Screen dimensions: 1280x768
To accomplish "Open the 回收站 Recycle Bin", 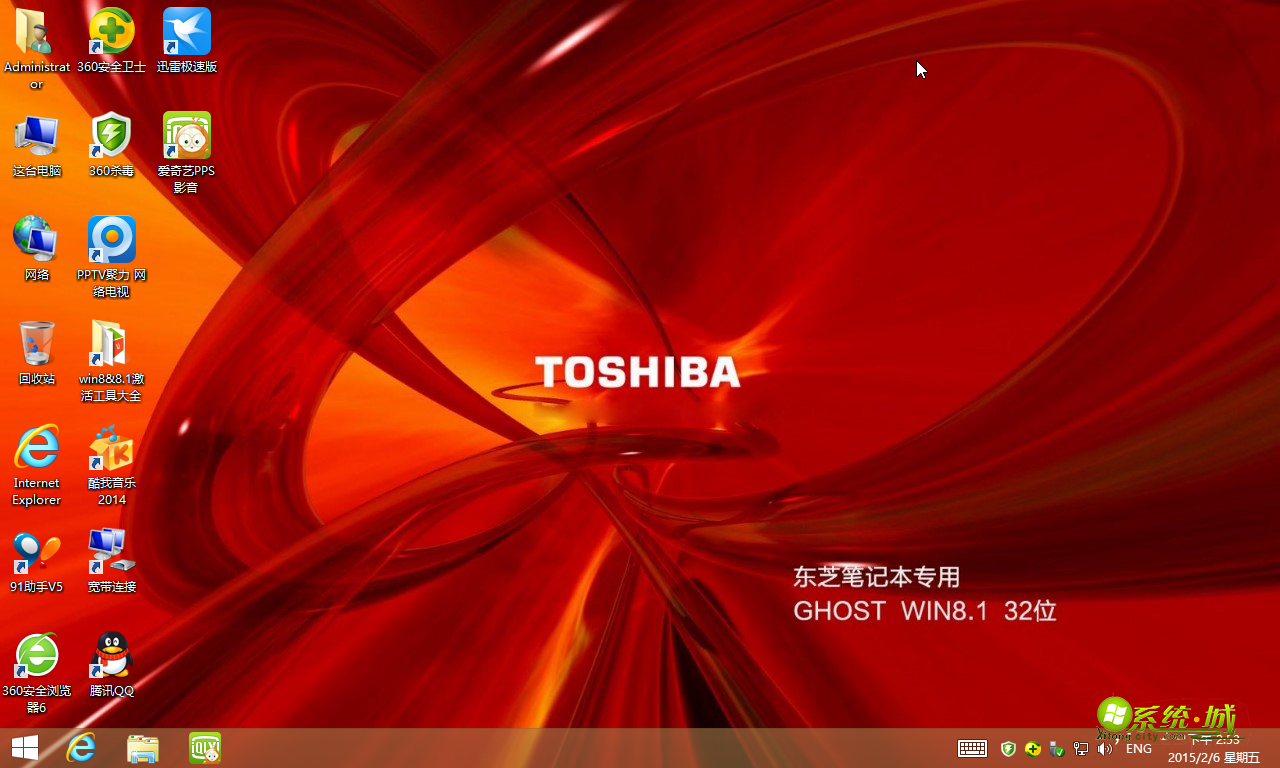I will coord(37,345).
